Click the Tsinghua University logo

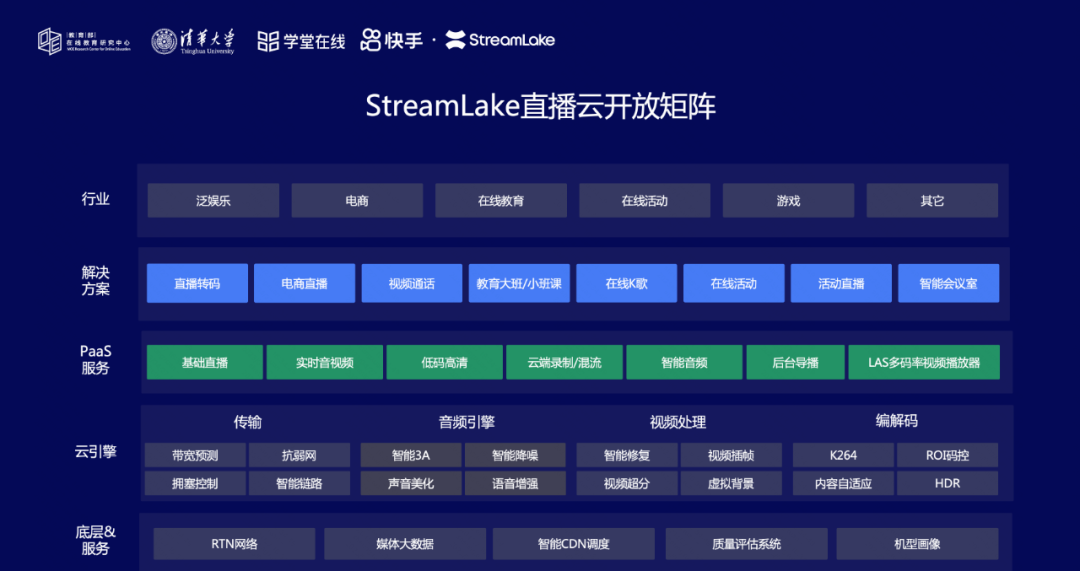pos(193,41)
